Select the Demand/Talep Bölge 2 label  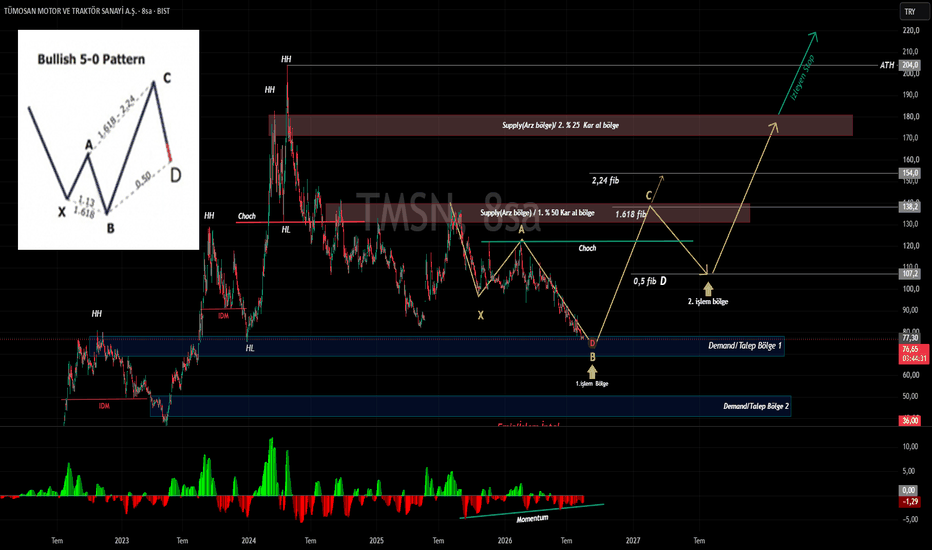pyautogui.click(x=756, y=406)
